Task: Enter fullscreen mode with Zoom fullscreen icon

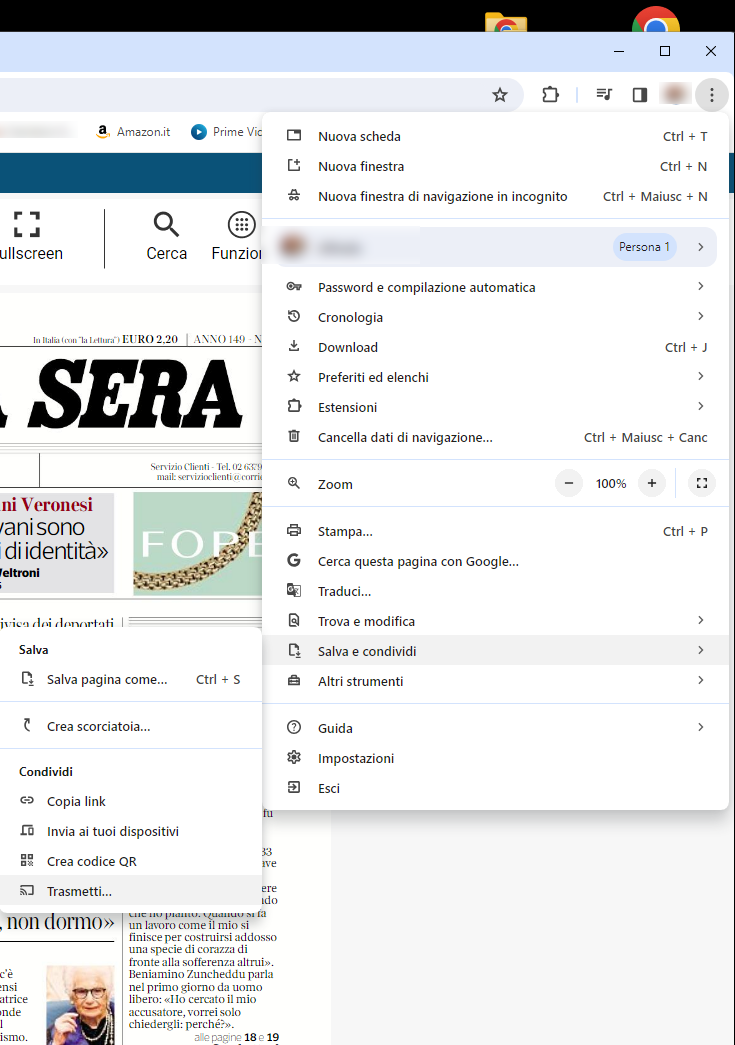Action: point(702,484)
